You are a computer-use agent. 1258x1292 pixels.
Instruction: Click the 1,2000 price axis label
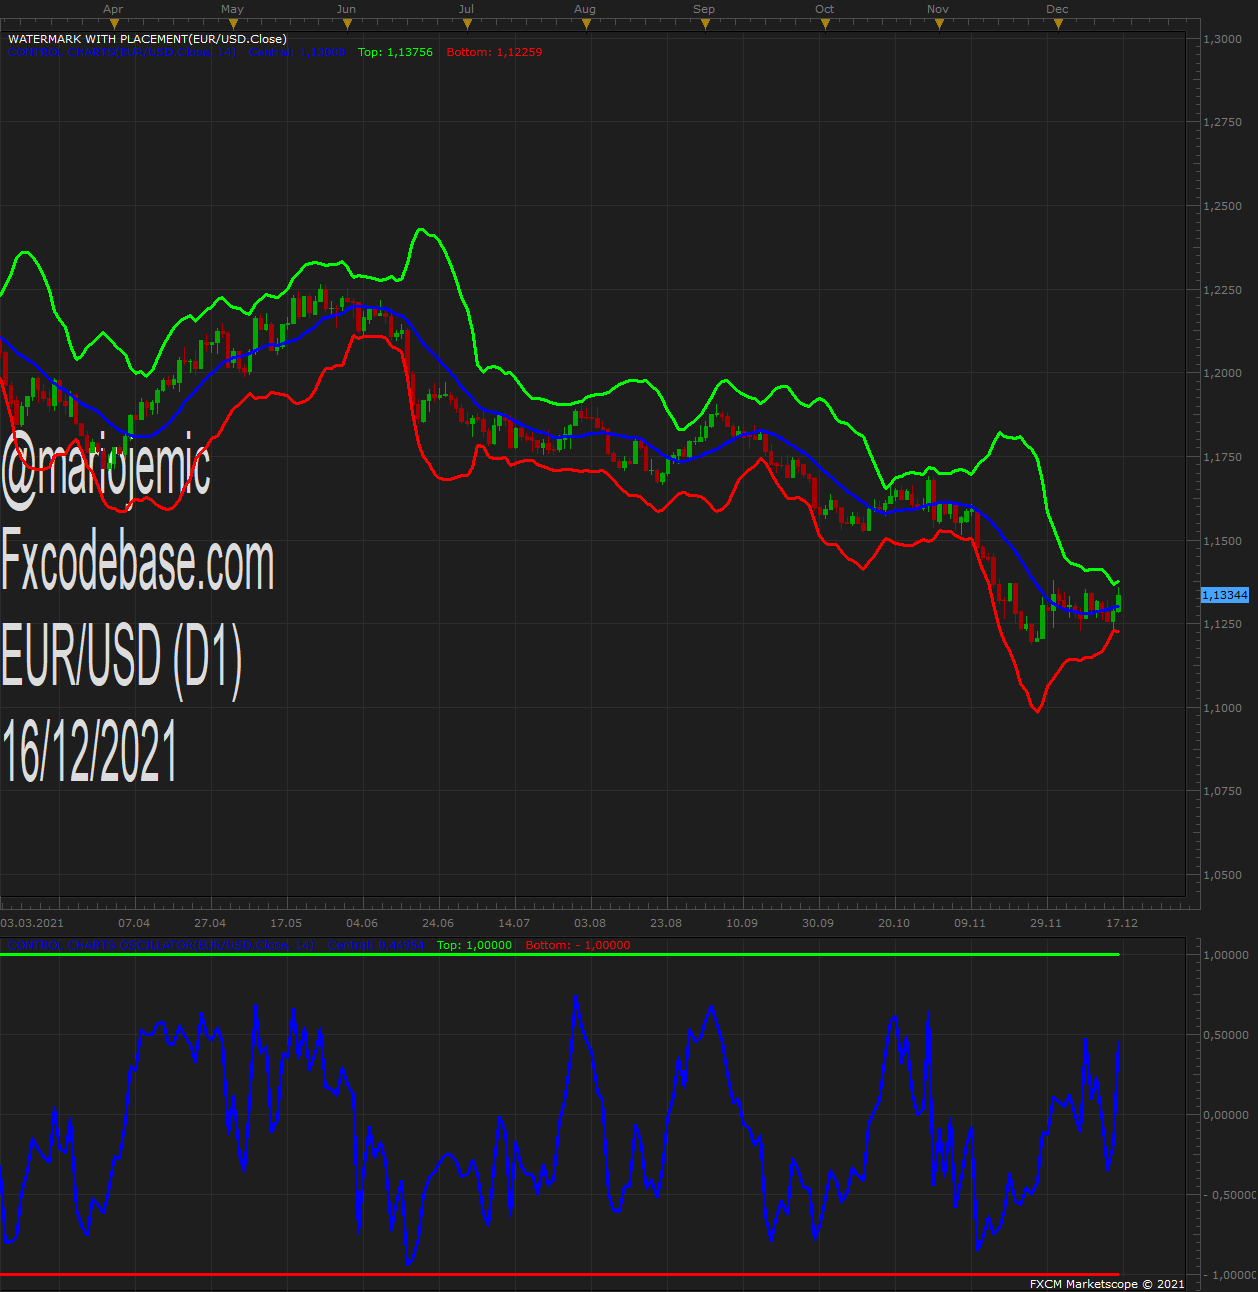pos(1223,373)
